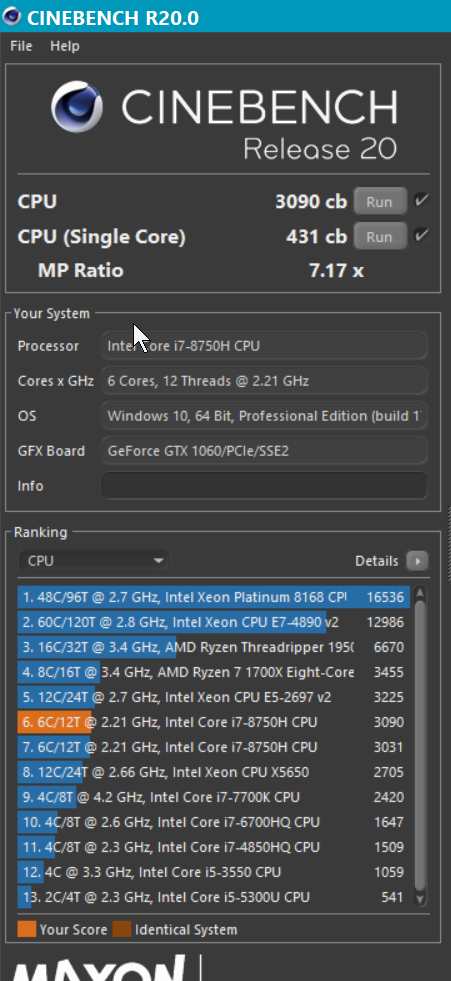Open the Help menu
Viewport: 451px width, 981px height.
[65, 46]
